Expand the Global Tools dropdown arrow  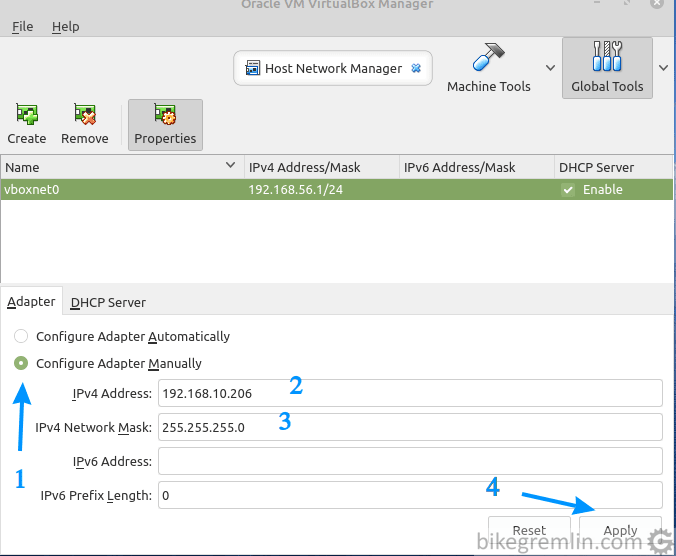click(x=663, y=68)
